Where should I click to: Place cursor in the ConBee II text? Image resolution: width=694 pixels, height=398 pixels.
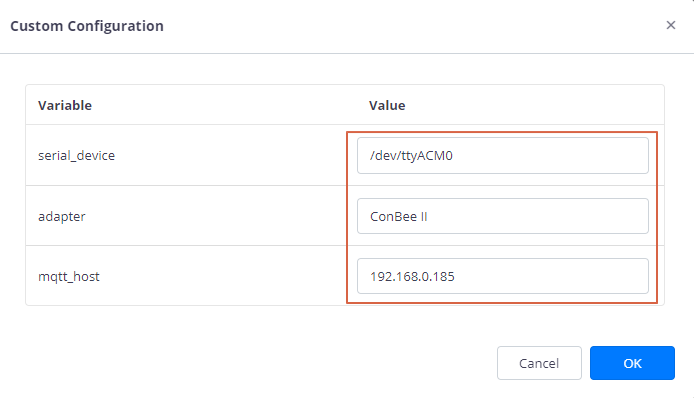point(399,216)
